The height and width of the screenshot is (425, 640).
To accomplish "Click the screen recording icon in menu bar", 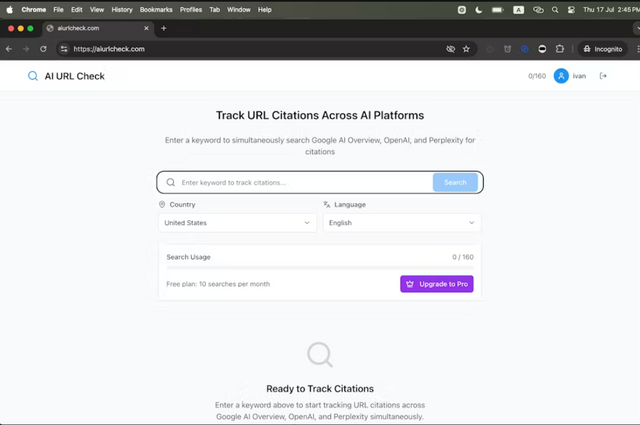I will (462, 9).
